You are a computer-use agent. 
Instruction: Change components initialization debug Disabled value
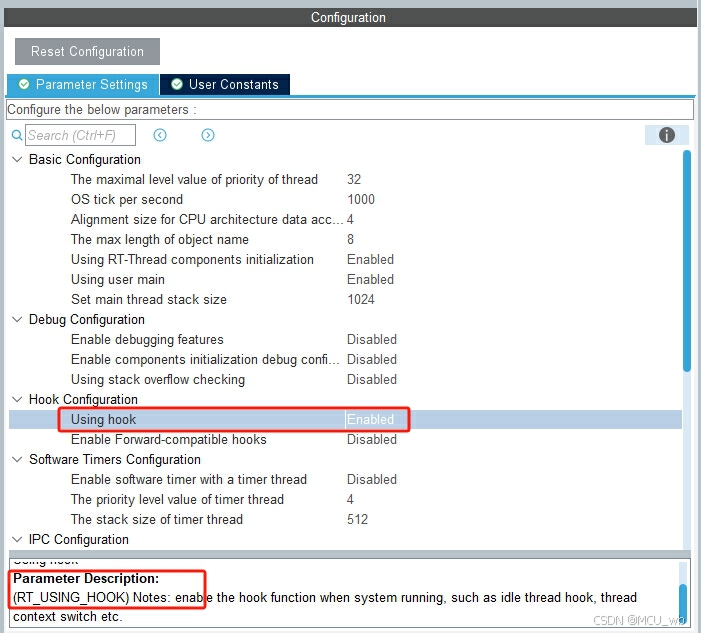tap(372, 360)
